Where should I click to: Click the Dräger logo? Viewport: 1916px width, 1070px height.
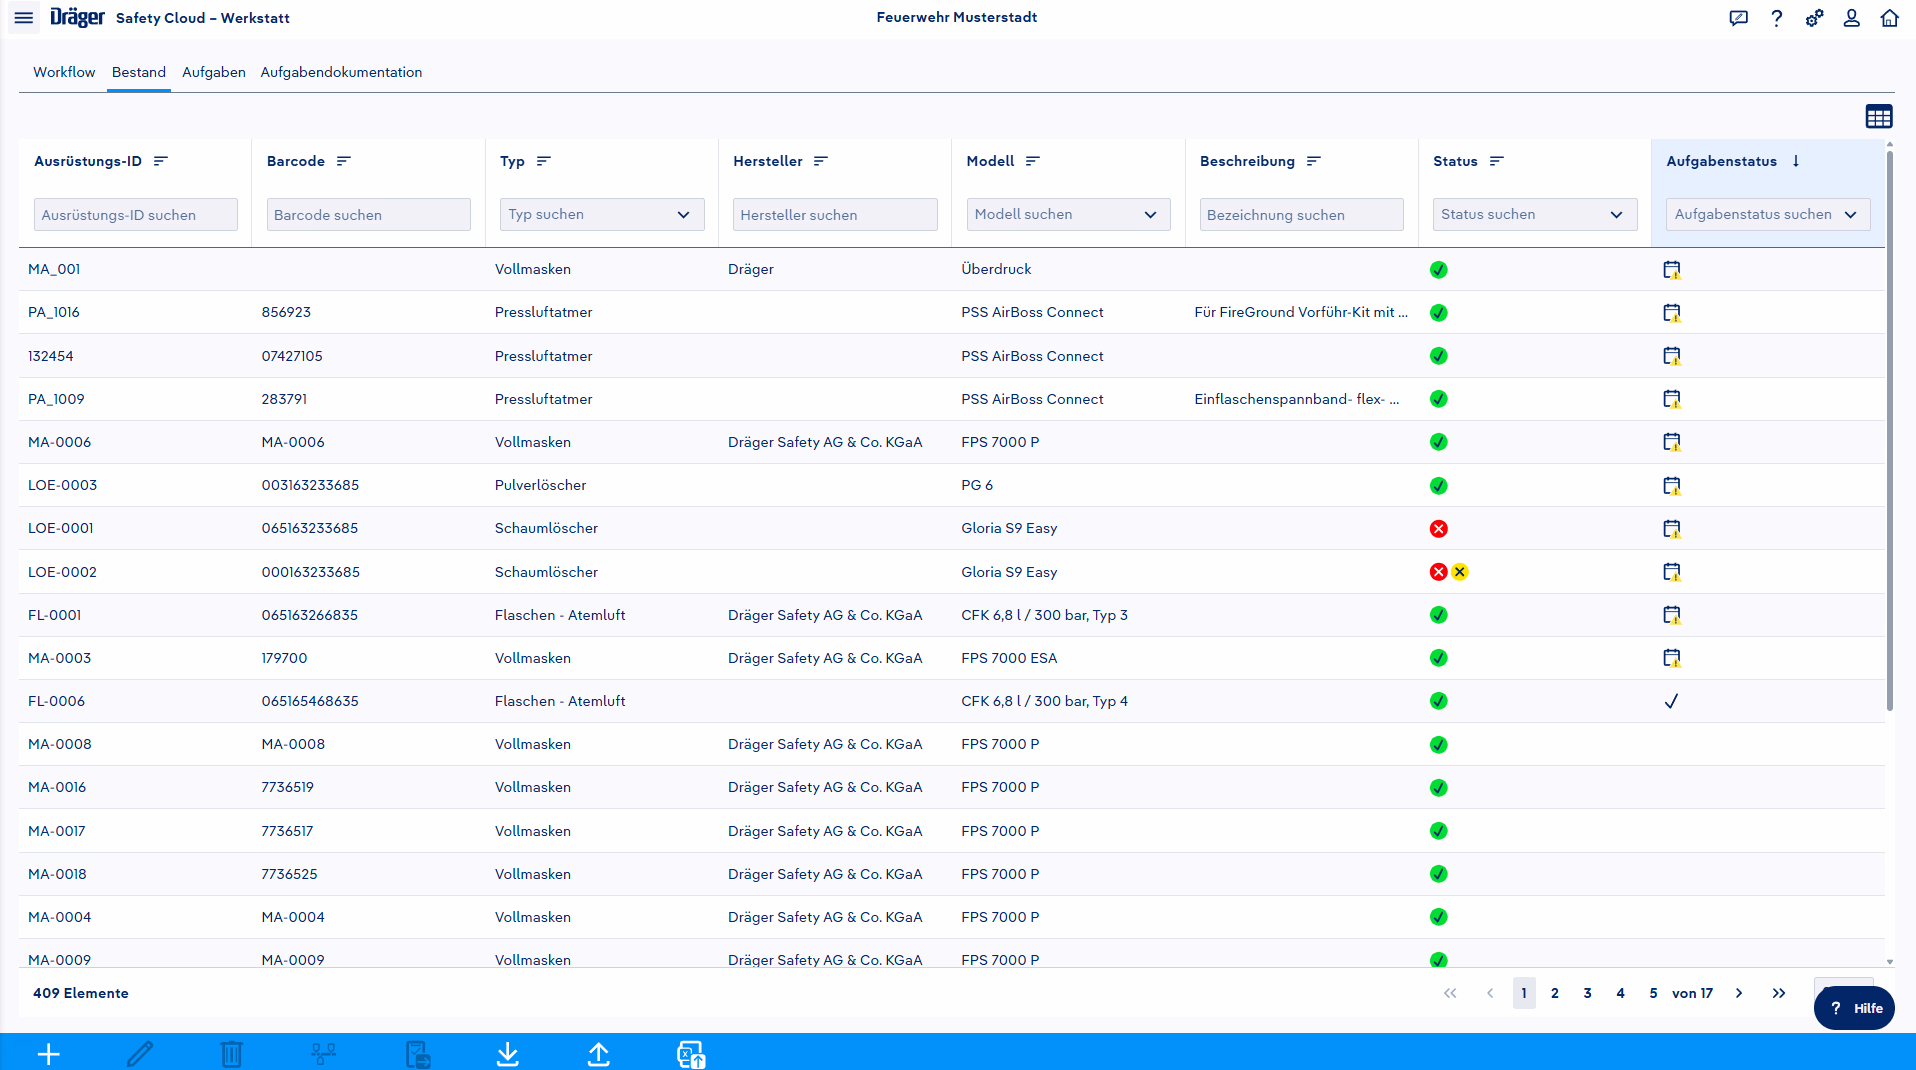77,17
